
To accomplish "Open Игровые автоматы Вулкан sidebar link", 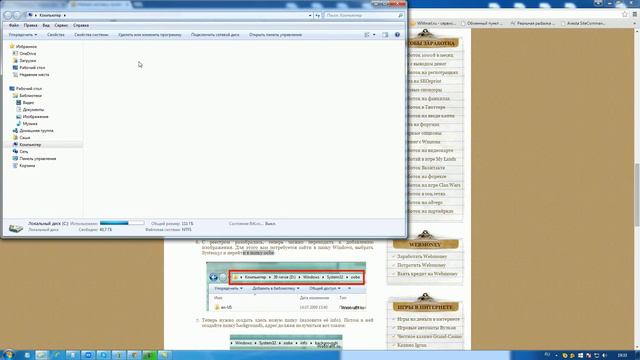I will click(426, 327).
